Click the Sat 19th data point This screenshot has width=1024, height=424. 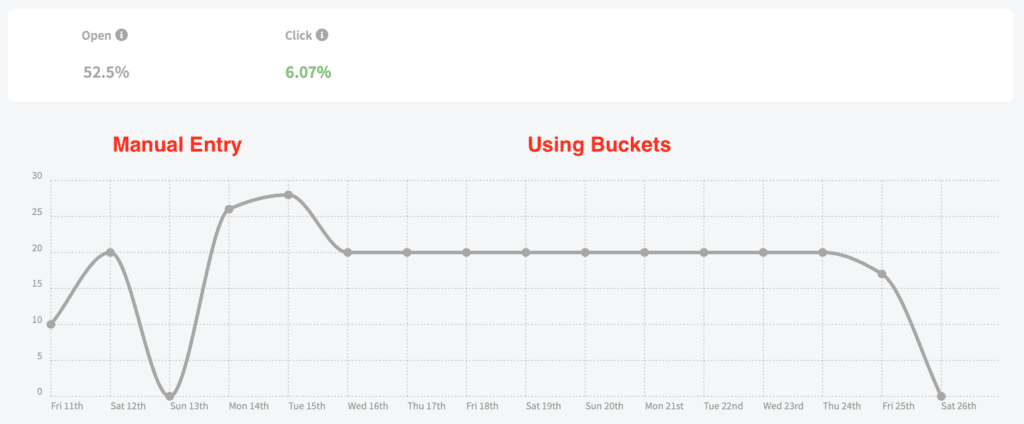point(526,252)
